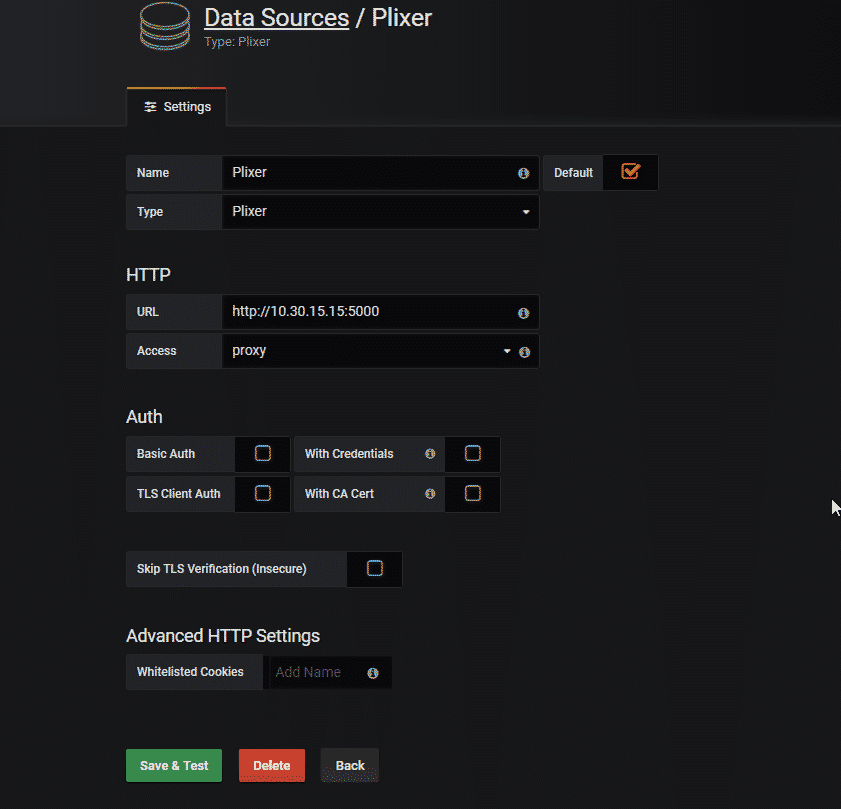
Task: Click the Whitelisted Cookies info icon
Action: pos(373,673)
